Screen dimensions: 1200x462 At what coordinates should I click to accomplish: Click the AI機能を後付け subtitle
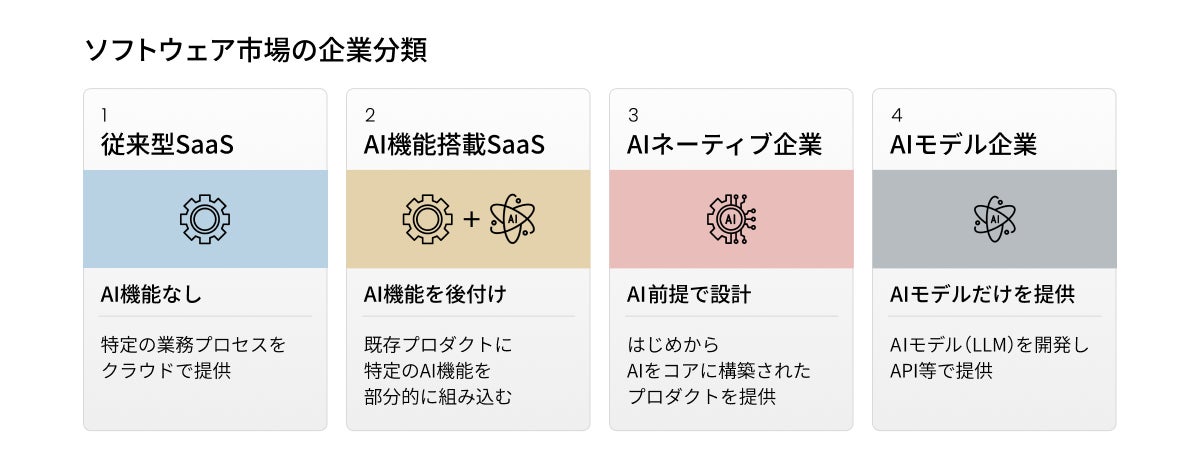[x=435, y=295]
